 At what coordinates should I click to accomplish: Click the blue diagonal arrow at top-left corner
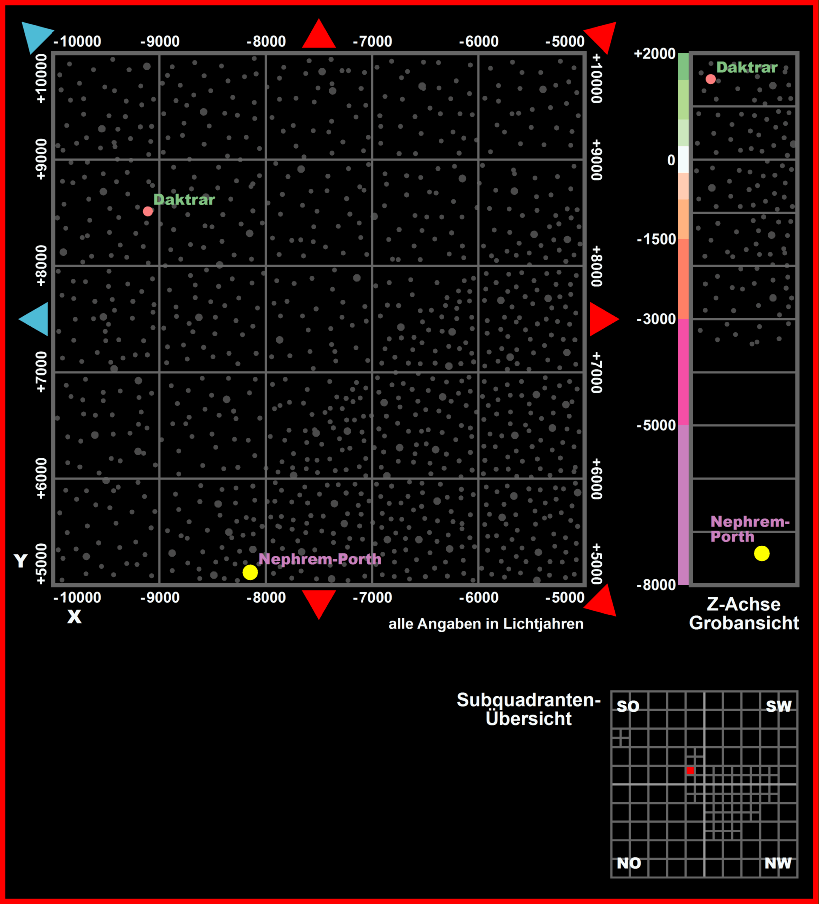pos(38,37)
